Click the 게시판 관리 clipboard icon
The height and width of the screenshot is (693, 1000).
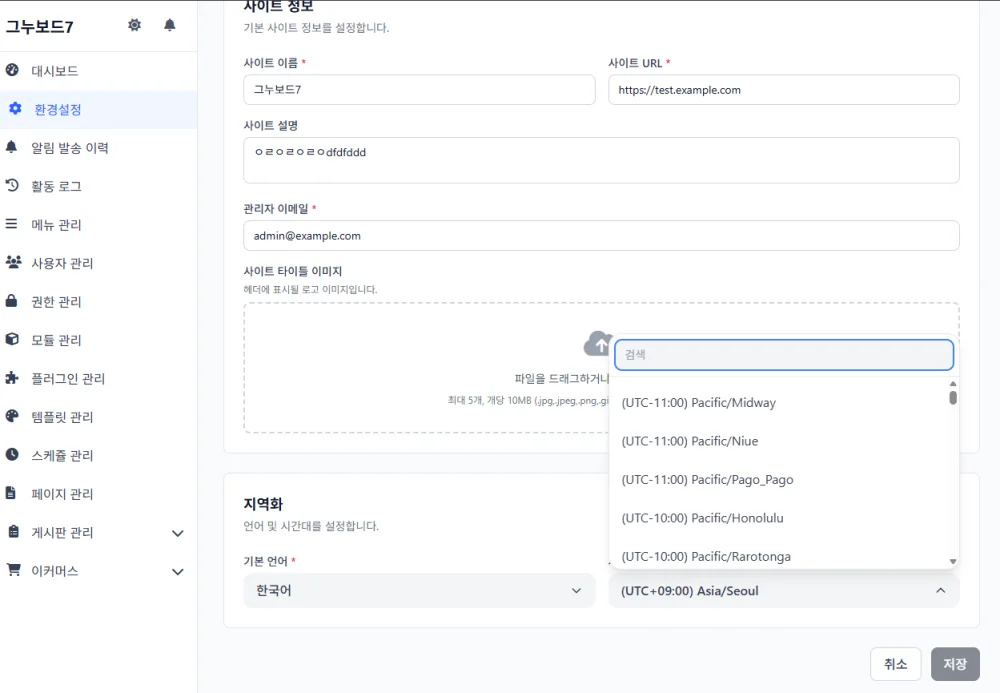(x=13, y=531)
